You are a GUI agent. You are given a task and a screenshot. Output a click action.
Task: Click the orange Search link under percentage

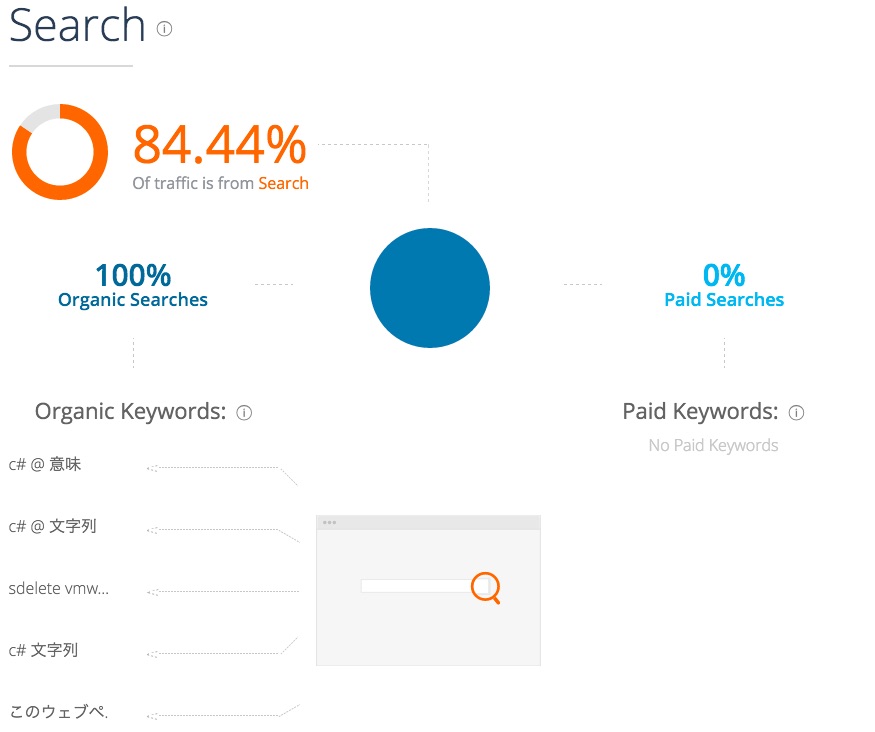pyautogui.click(x=283, y=183)
